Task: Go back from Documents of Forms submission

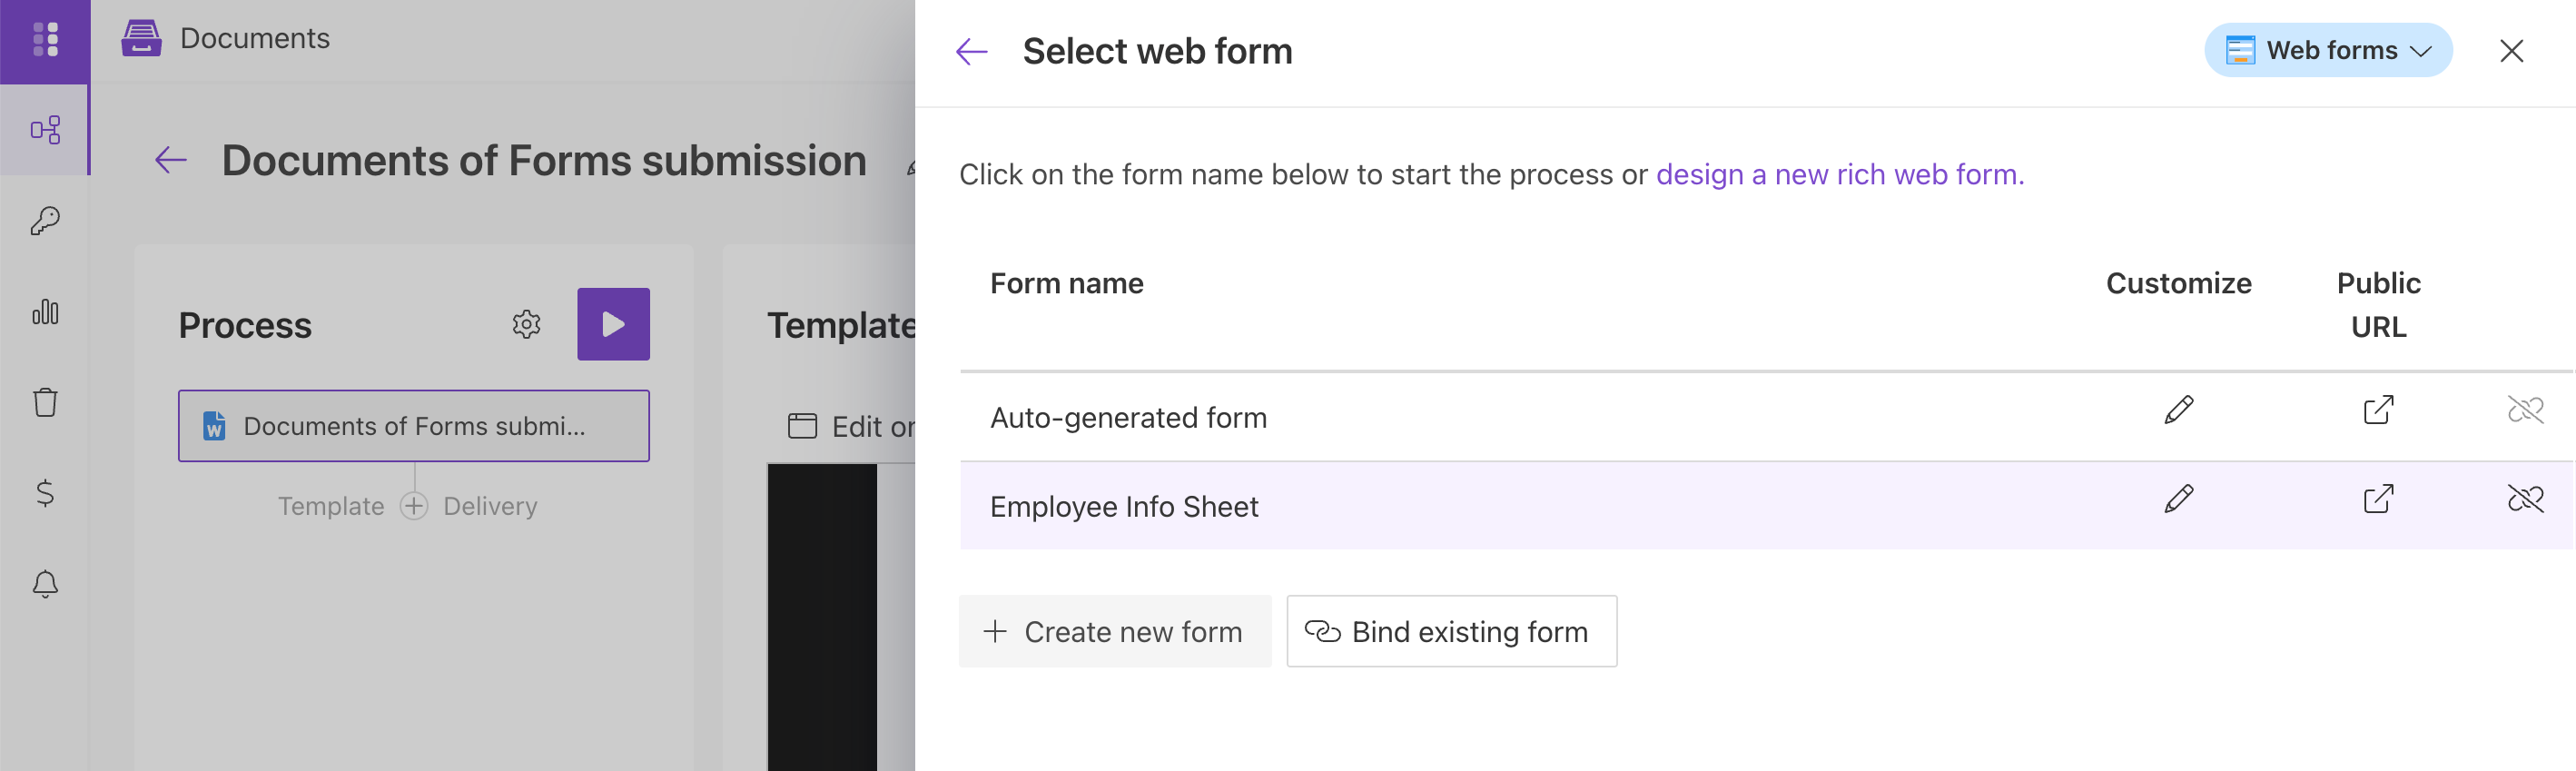Action: pos(171,160)
